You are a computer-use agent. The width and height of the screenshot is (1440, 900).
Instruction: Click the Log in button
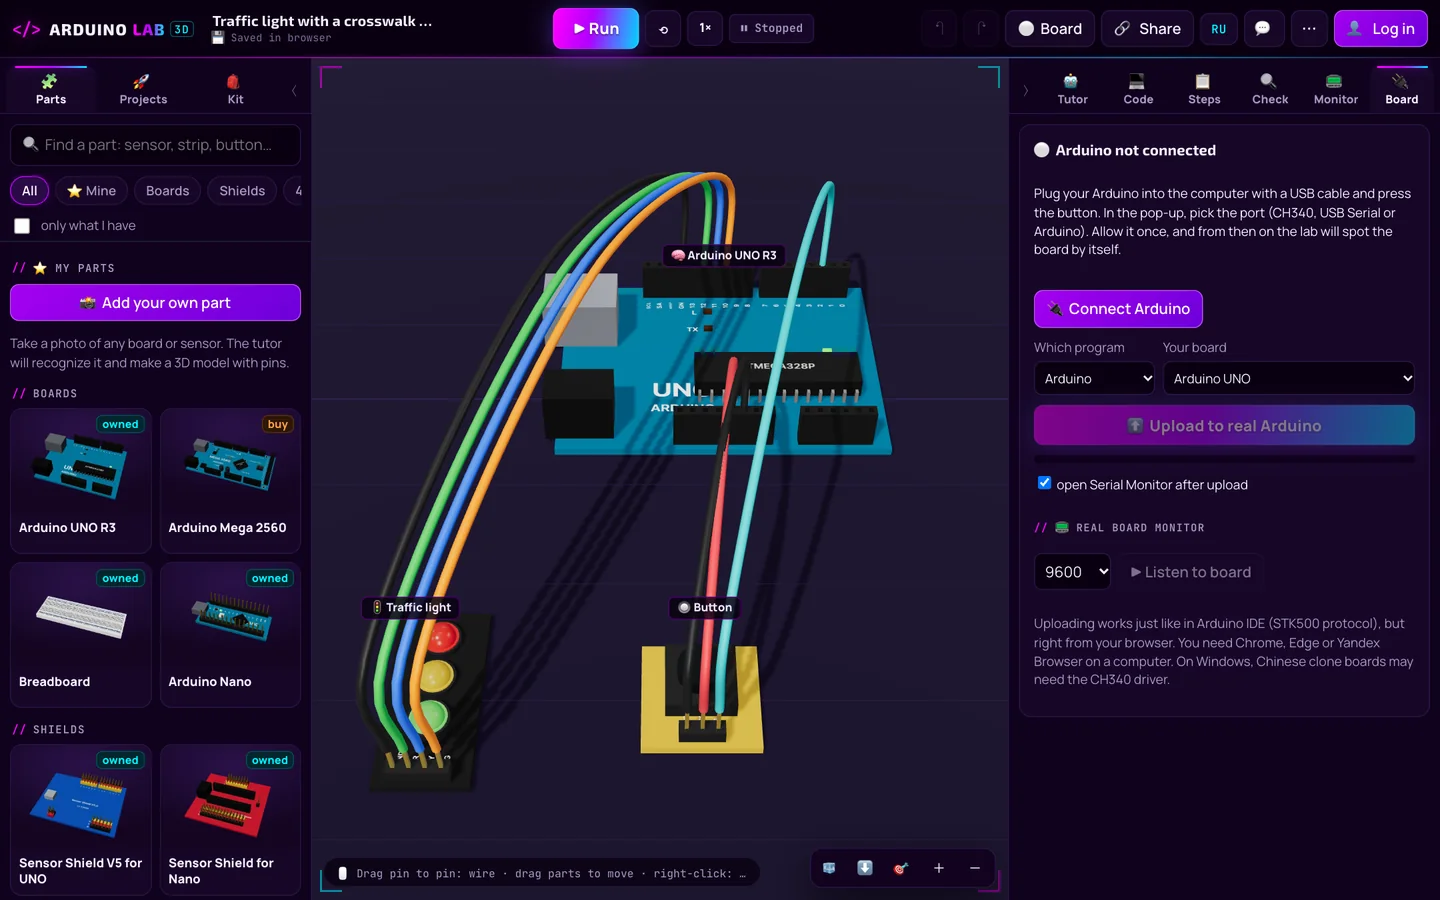(x=1381, y=29)
